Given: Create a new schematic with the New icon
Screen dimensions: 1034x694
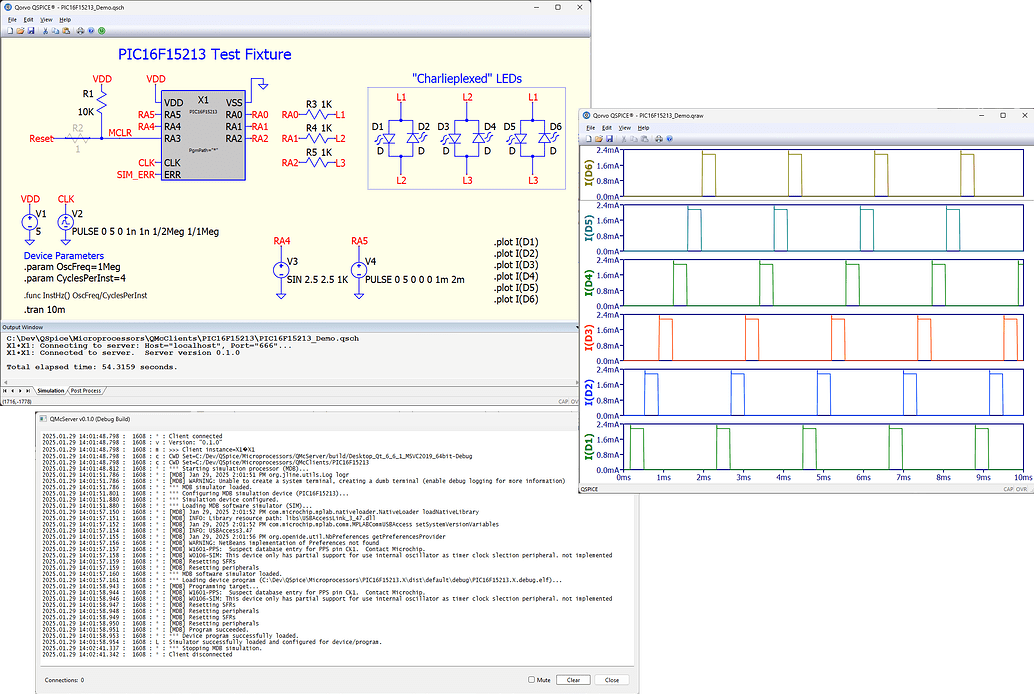Looking at the screenshot, I should point(10,31).
